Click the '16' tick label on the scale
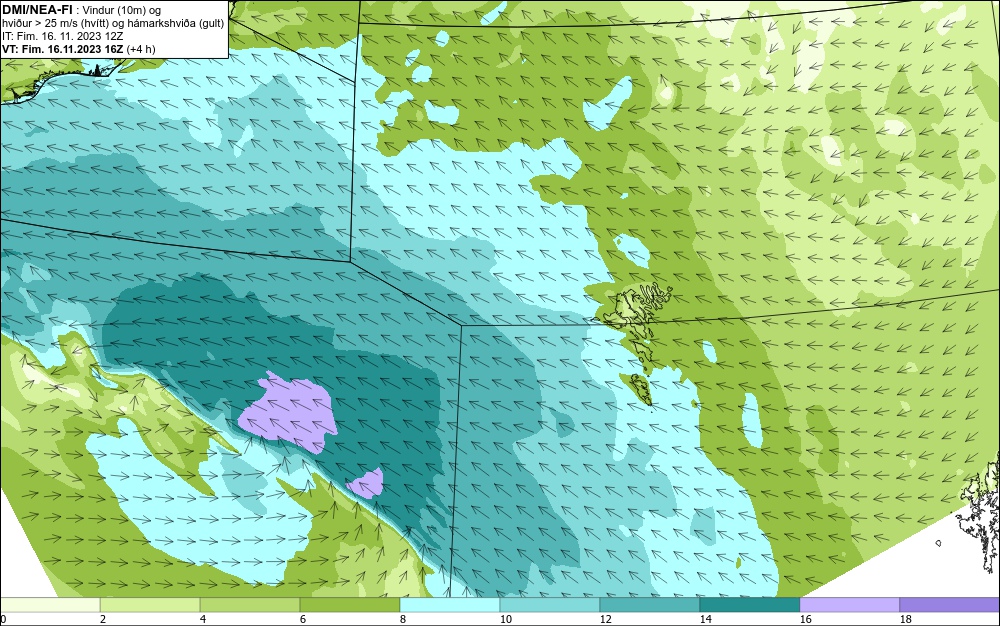This screenshot has height=626, width=1000. (x=805, y=619)
